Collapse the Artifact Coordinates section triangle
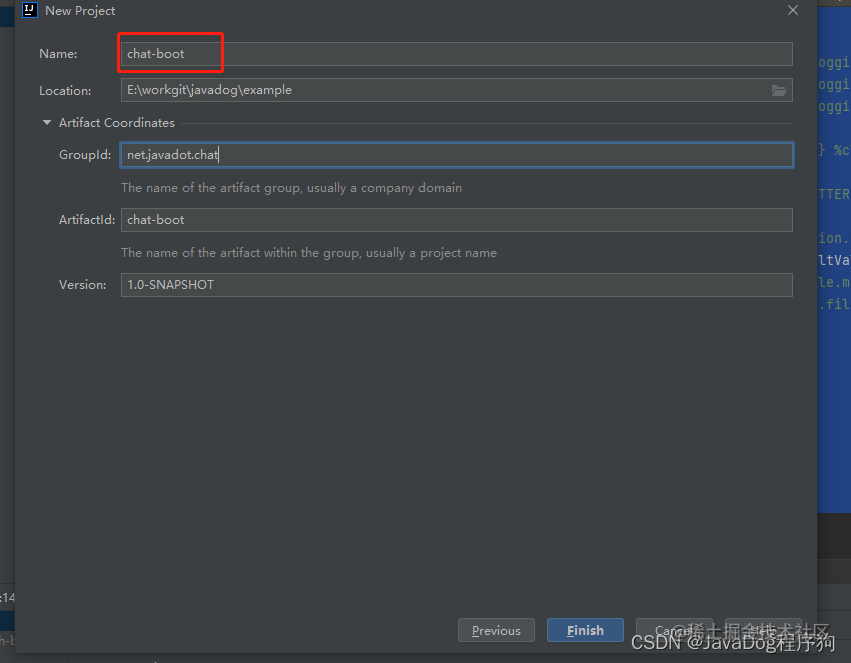The image size is (851, 663). 47,123
